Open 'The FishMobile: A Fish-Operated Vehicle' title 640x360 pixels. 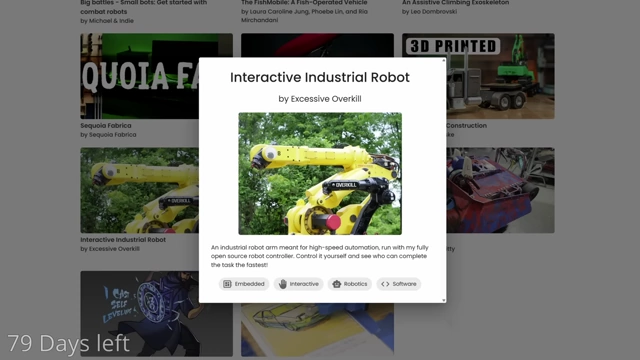coord(304,3)
